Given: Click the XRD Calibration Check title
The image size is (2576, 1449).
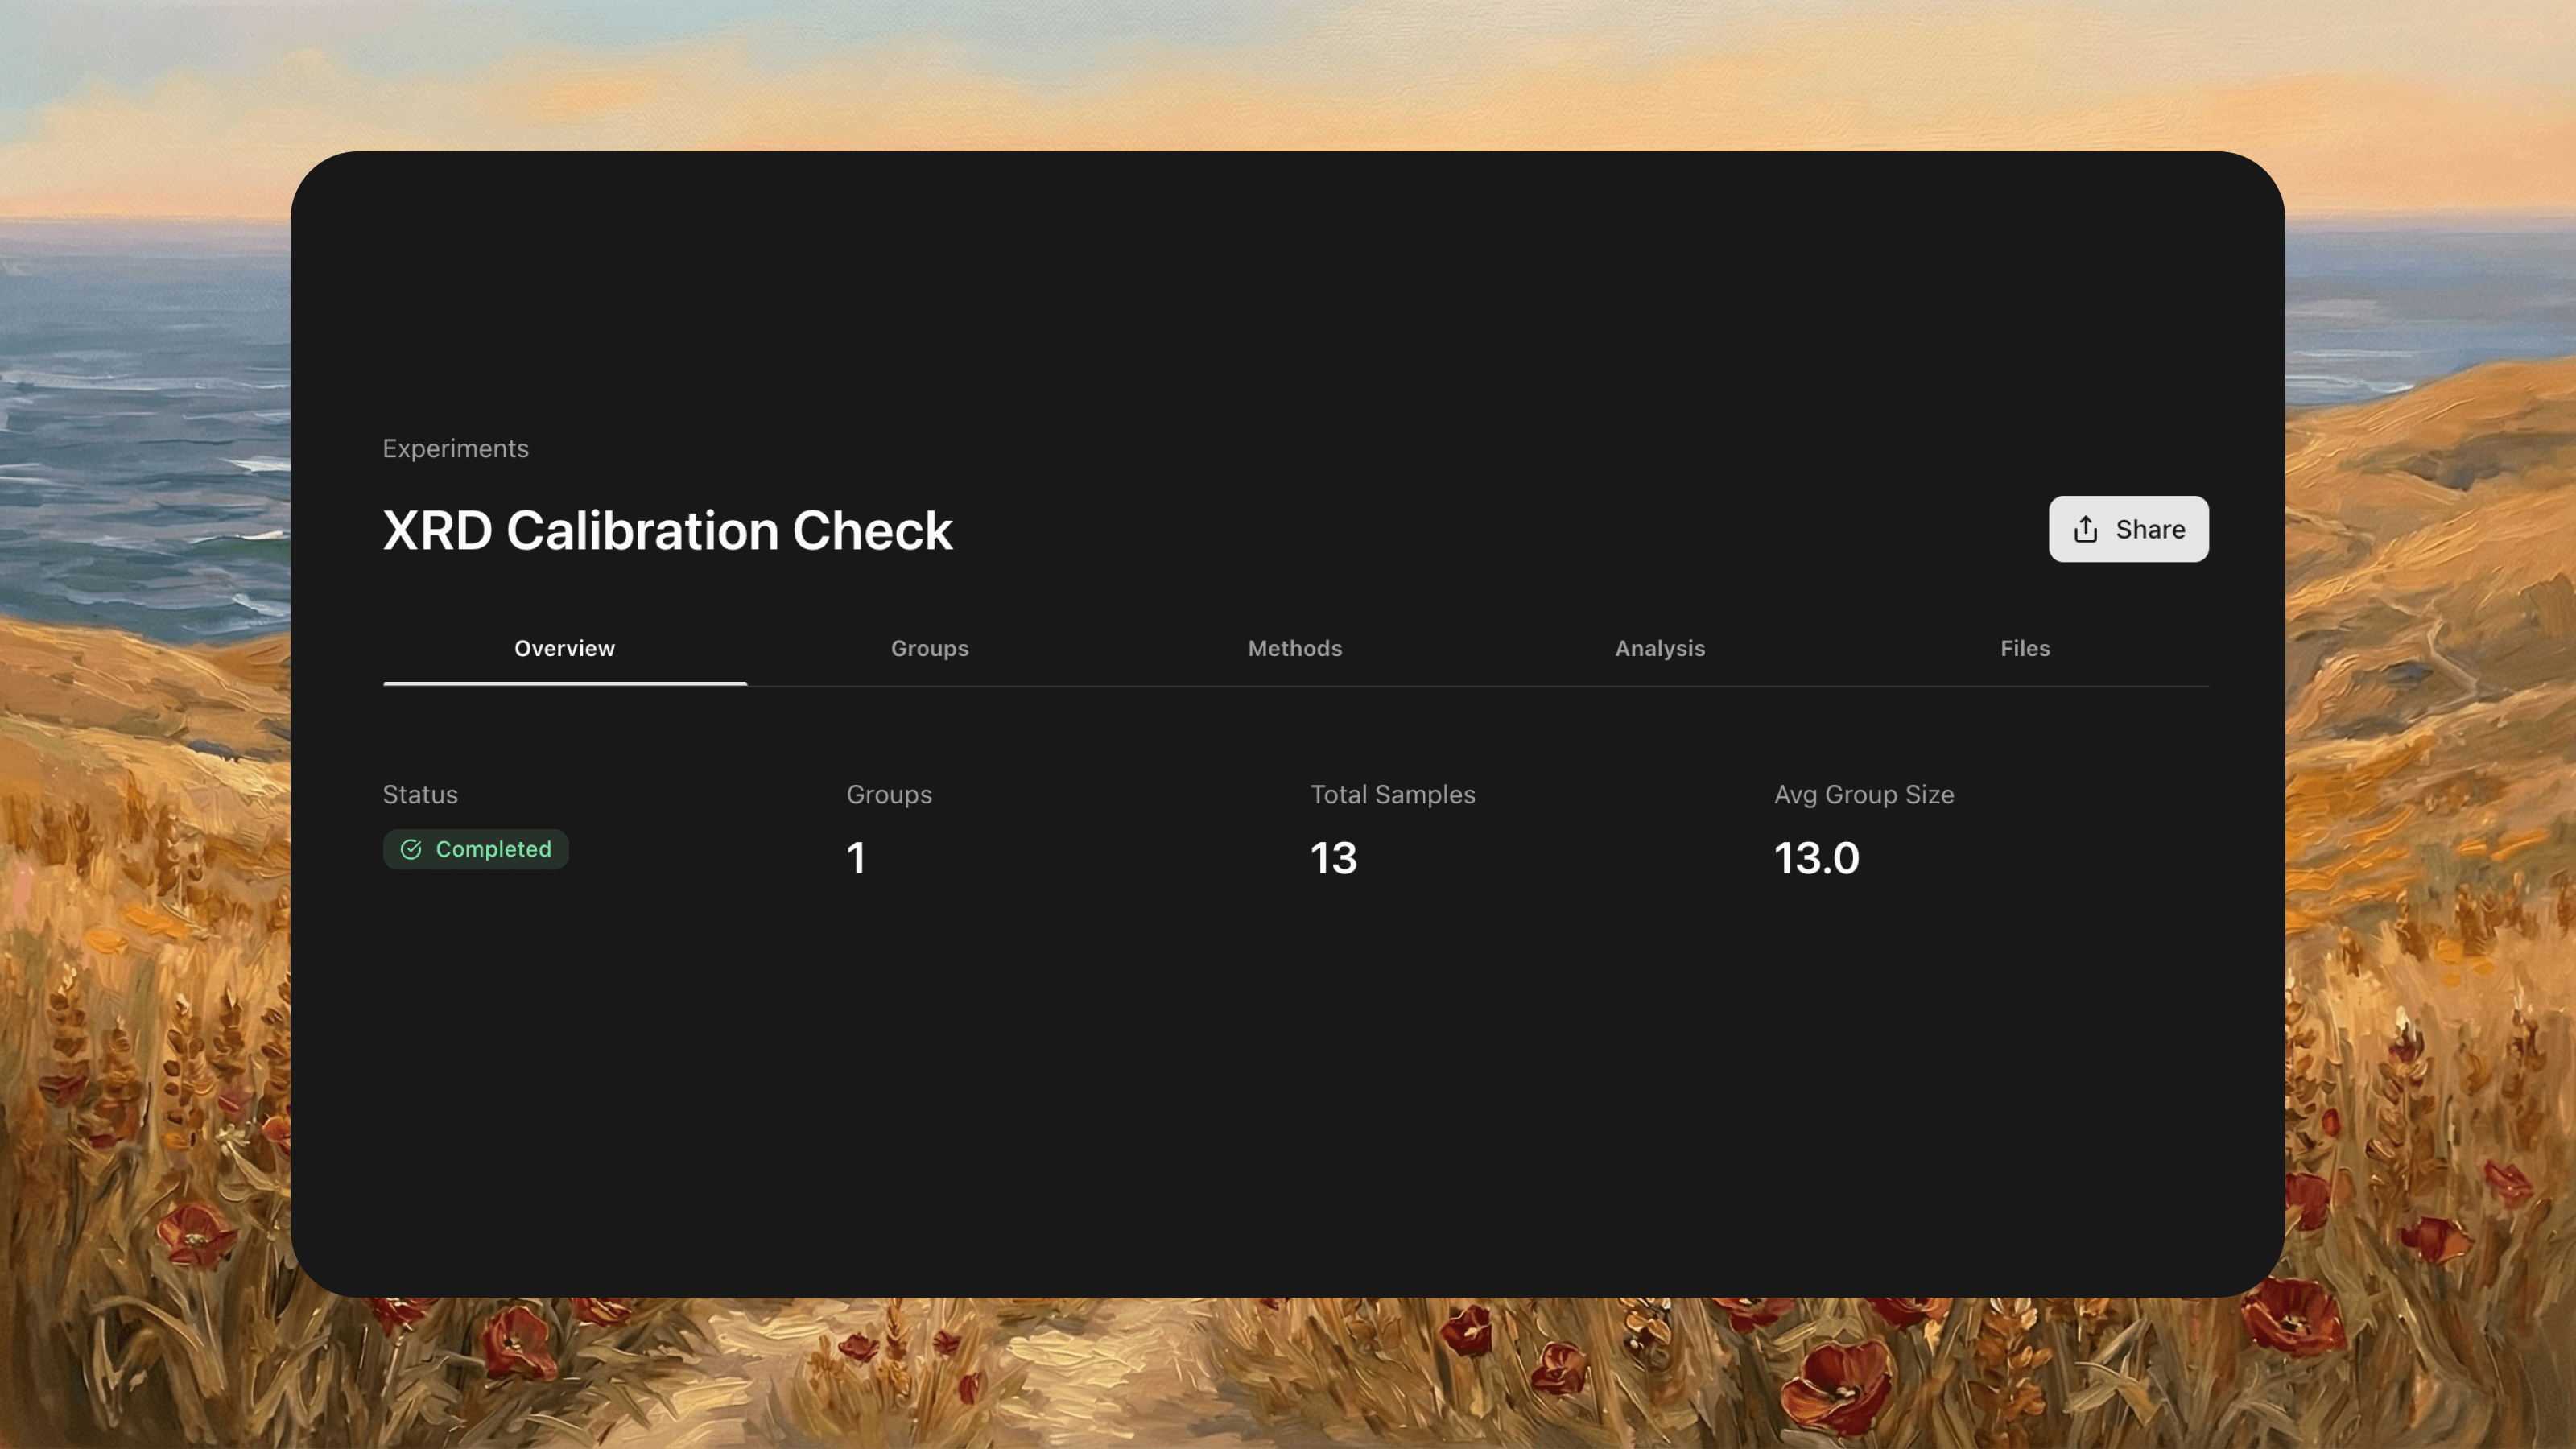Looking at the screenshot, I should point(667,530).
